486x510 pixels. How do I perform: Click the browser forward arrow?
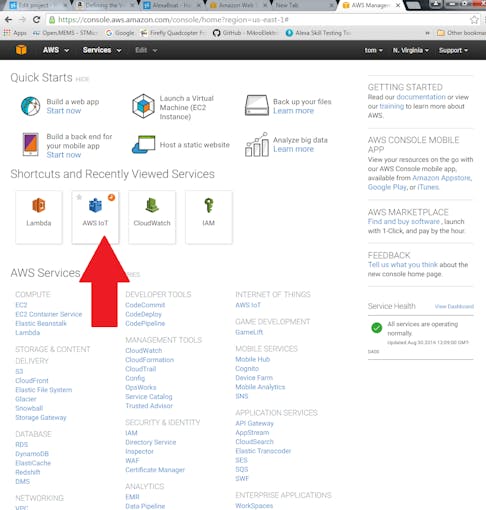(x=23, y=20)
